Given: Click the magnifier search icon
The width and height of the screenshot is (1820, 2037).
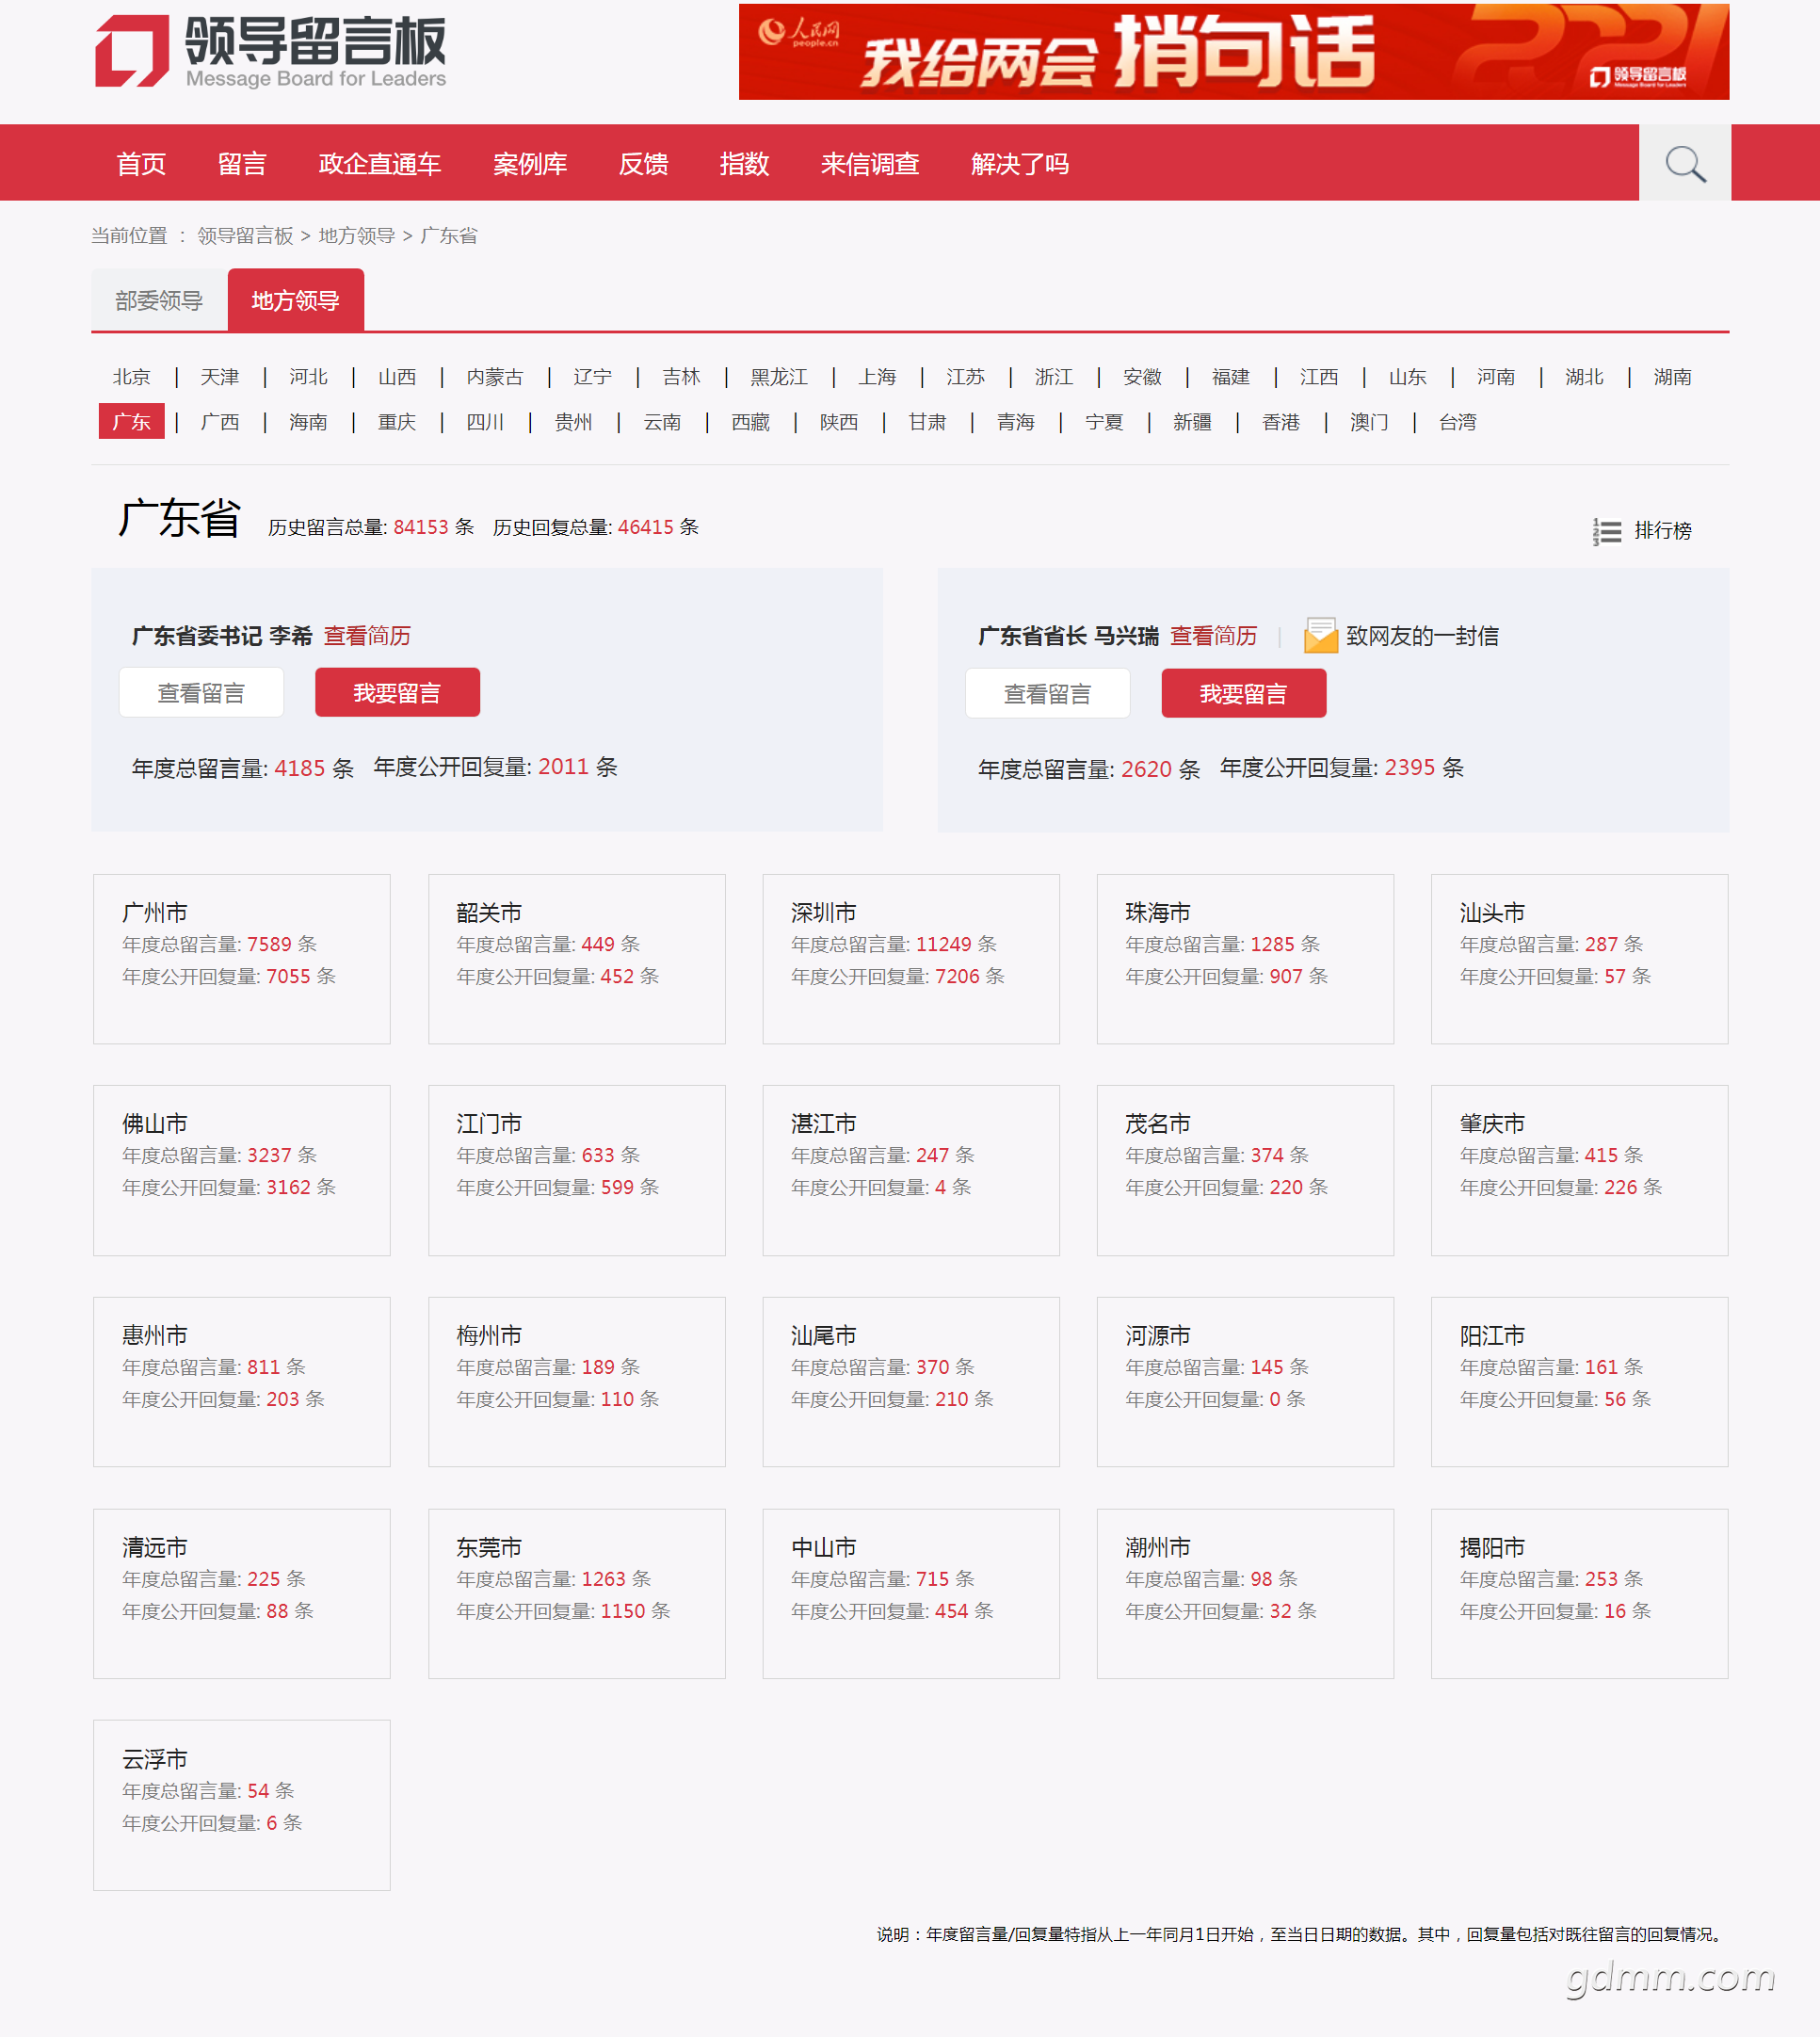Looking at the screenshot, I should (x=1685, y=163).
